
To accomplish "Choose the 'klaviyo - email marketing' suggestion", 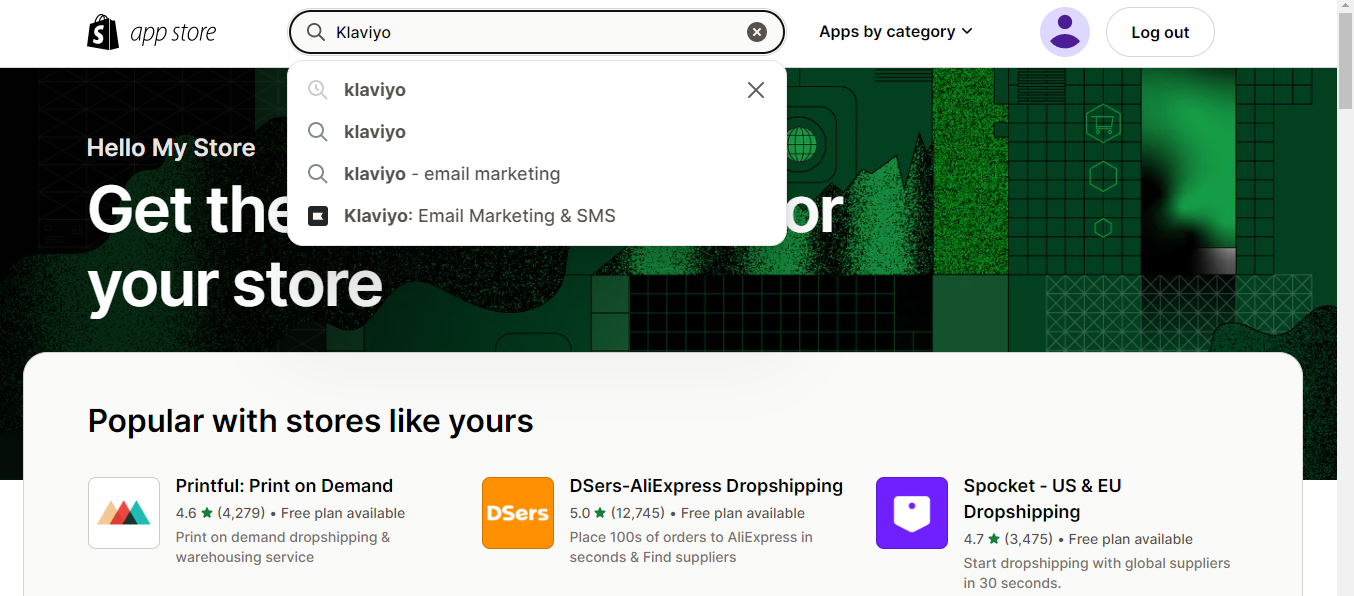I will 537,174.
